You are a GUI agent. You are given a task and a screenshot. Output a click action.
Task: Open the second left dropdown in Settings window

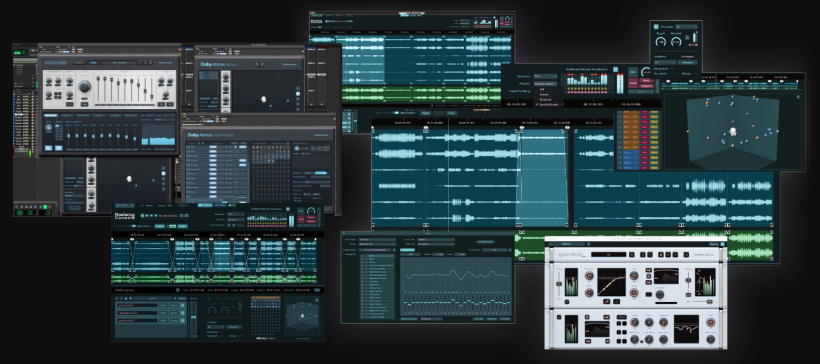click(x=377, y=244)
